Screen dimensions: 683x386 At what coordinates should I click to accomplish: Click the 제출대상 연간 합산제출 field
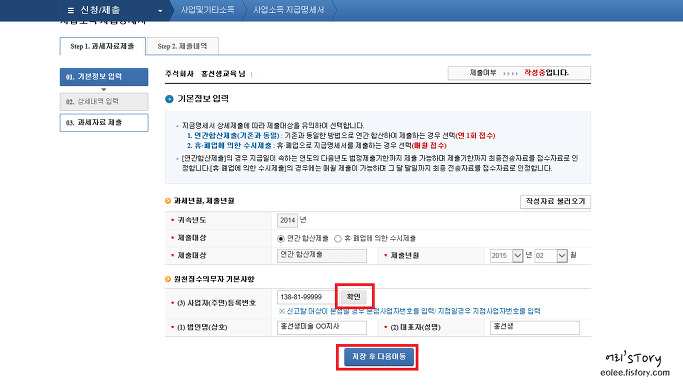pos(321,255)
